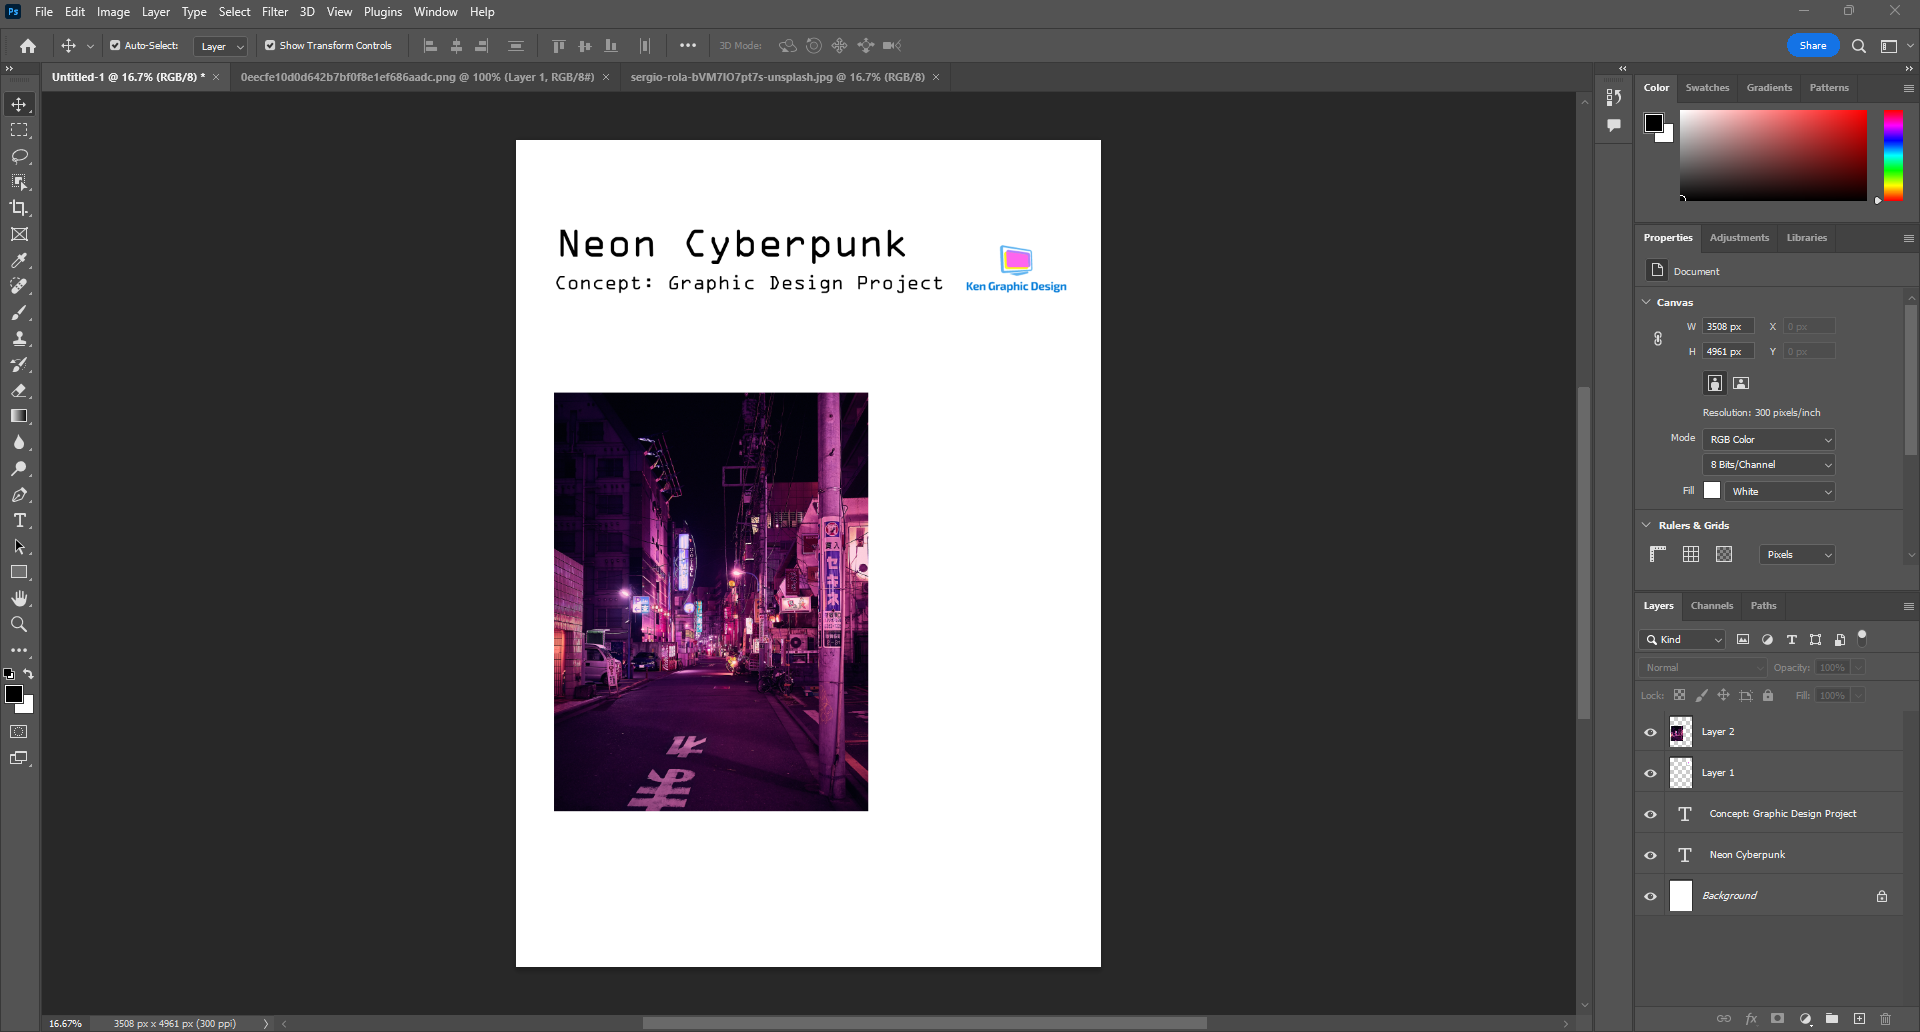Viewport: 1920px width, 1032px height.
Task: Select the Hand tool
Action: pos(19,598)
